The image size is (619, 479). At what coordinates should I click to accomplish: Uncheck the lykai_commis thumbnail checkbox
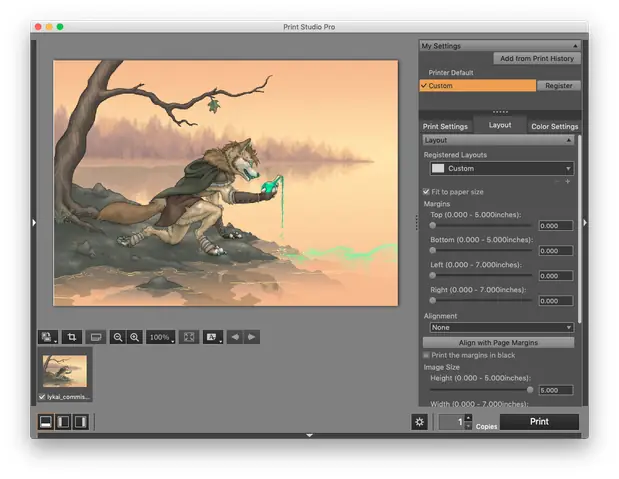[x=42, y=397]
